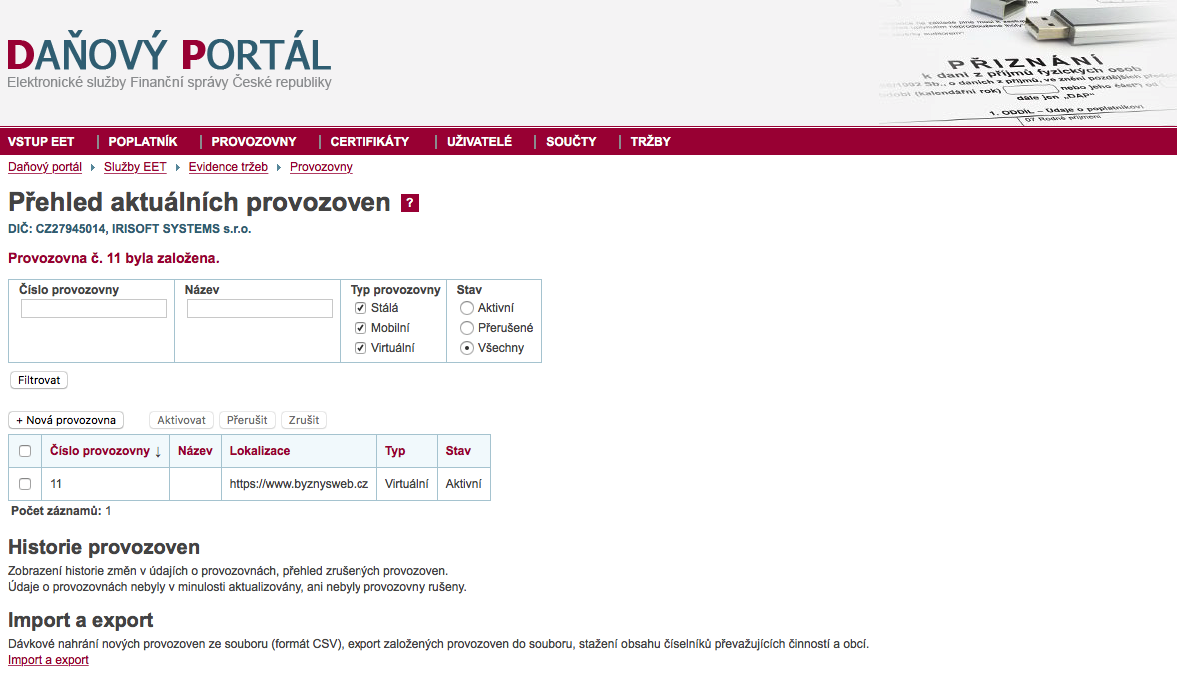Open the VSTUP EET menu
The height and width of the screenshot is (686, 1177).
[41, 141]
